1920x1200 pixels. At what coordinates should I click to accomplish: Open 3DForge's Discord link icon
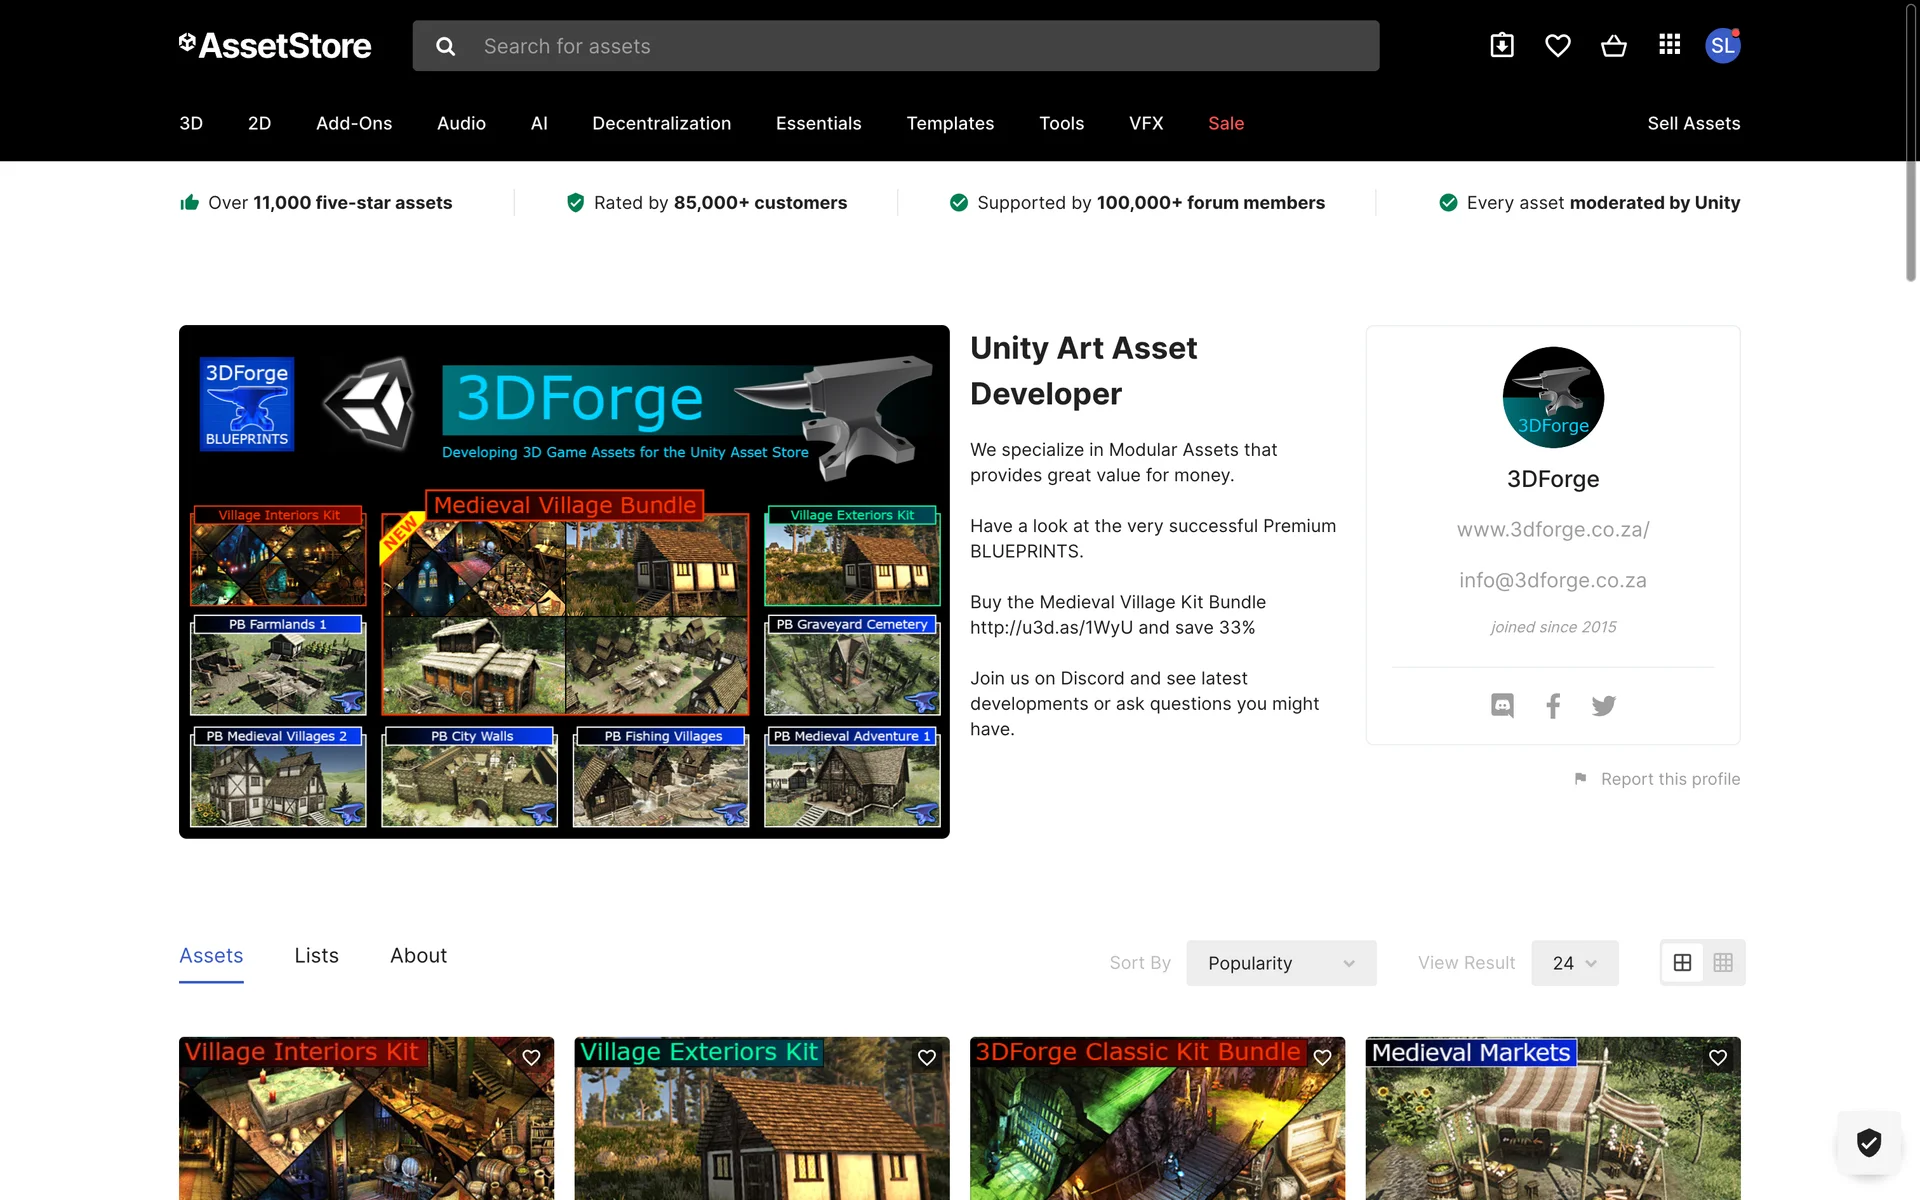click(1502, 705)
